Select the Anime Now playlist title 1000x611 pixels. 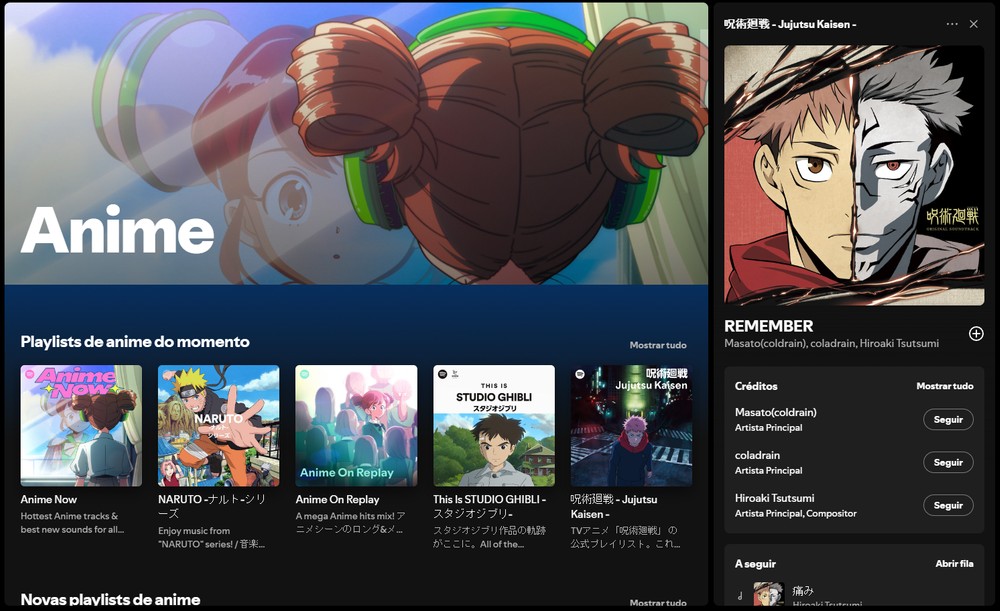(48, 499)
